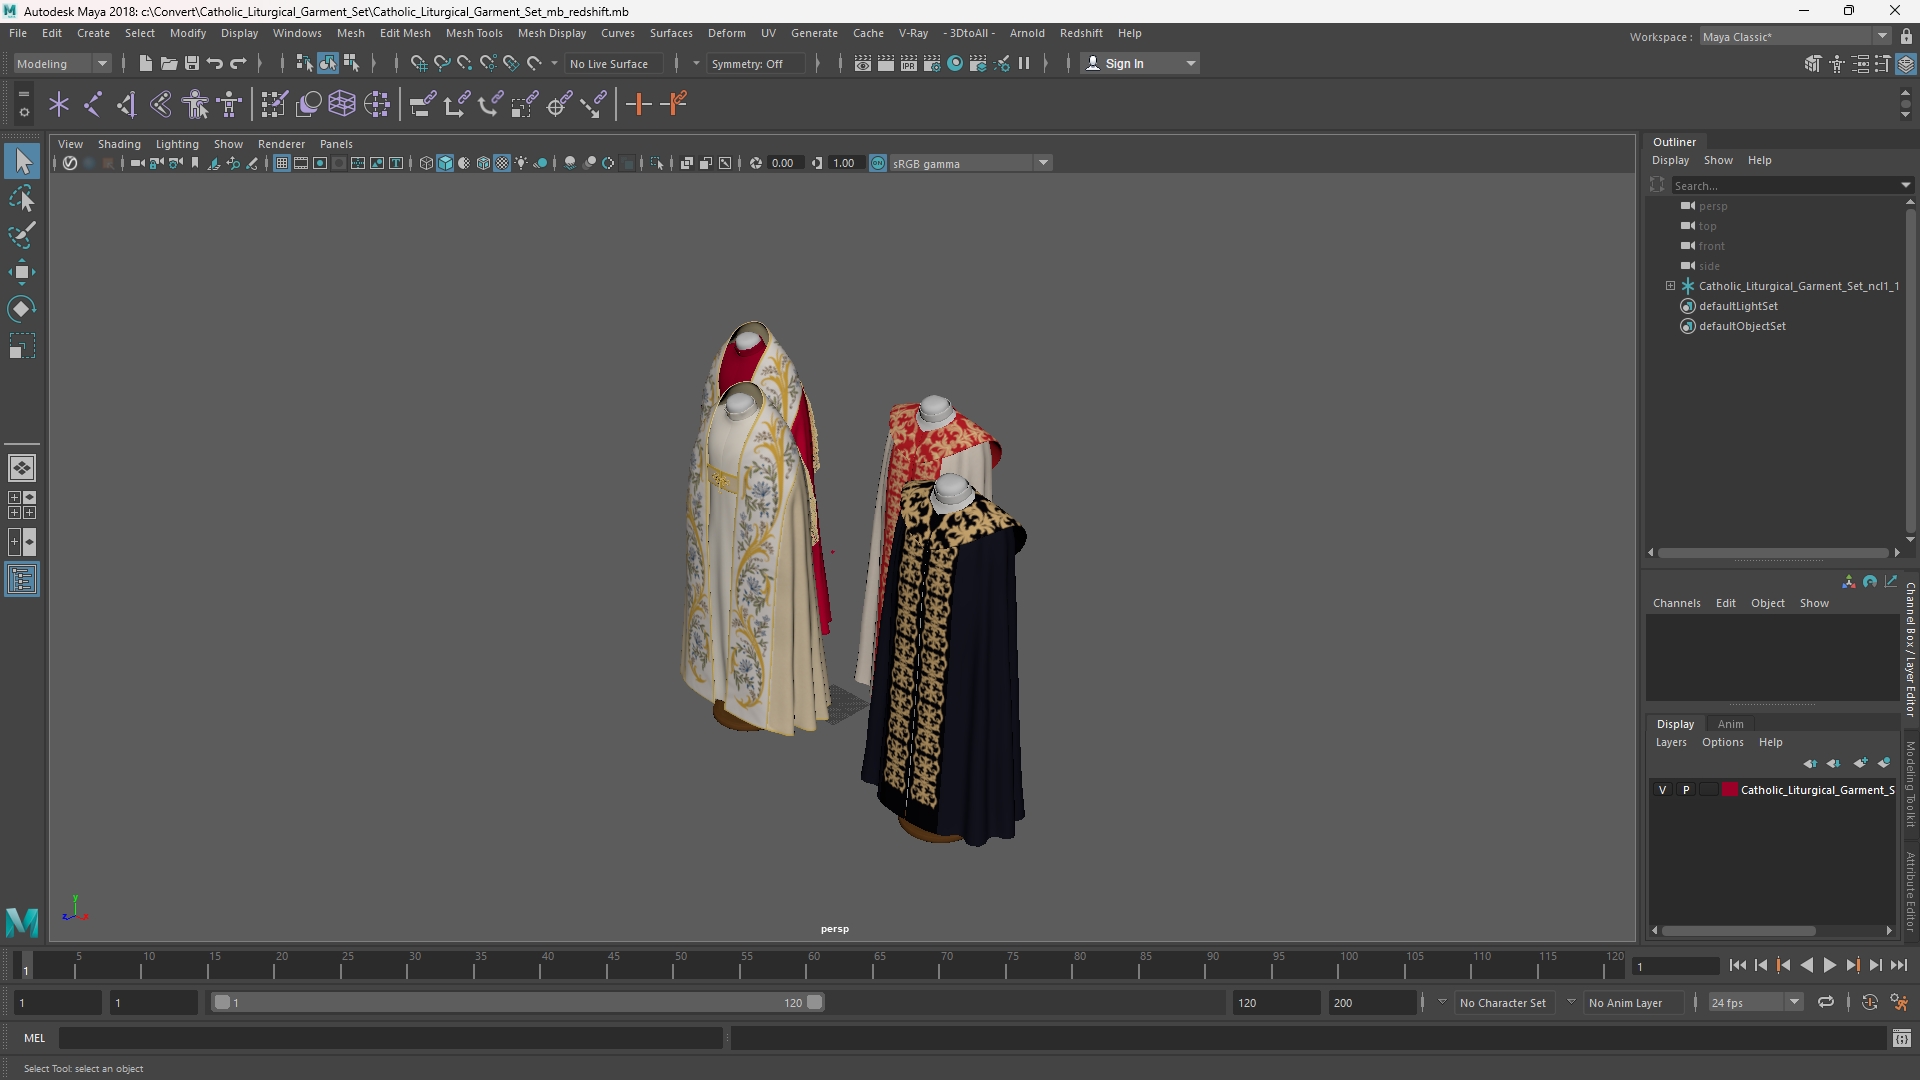Screen dimensions: 1920x1080
Task: Toggle wireframe on shaded in viewport toolbar
Action: pos(483,163)
